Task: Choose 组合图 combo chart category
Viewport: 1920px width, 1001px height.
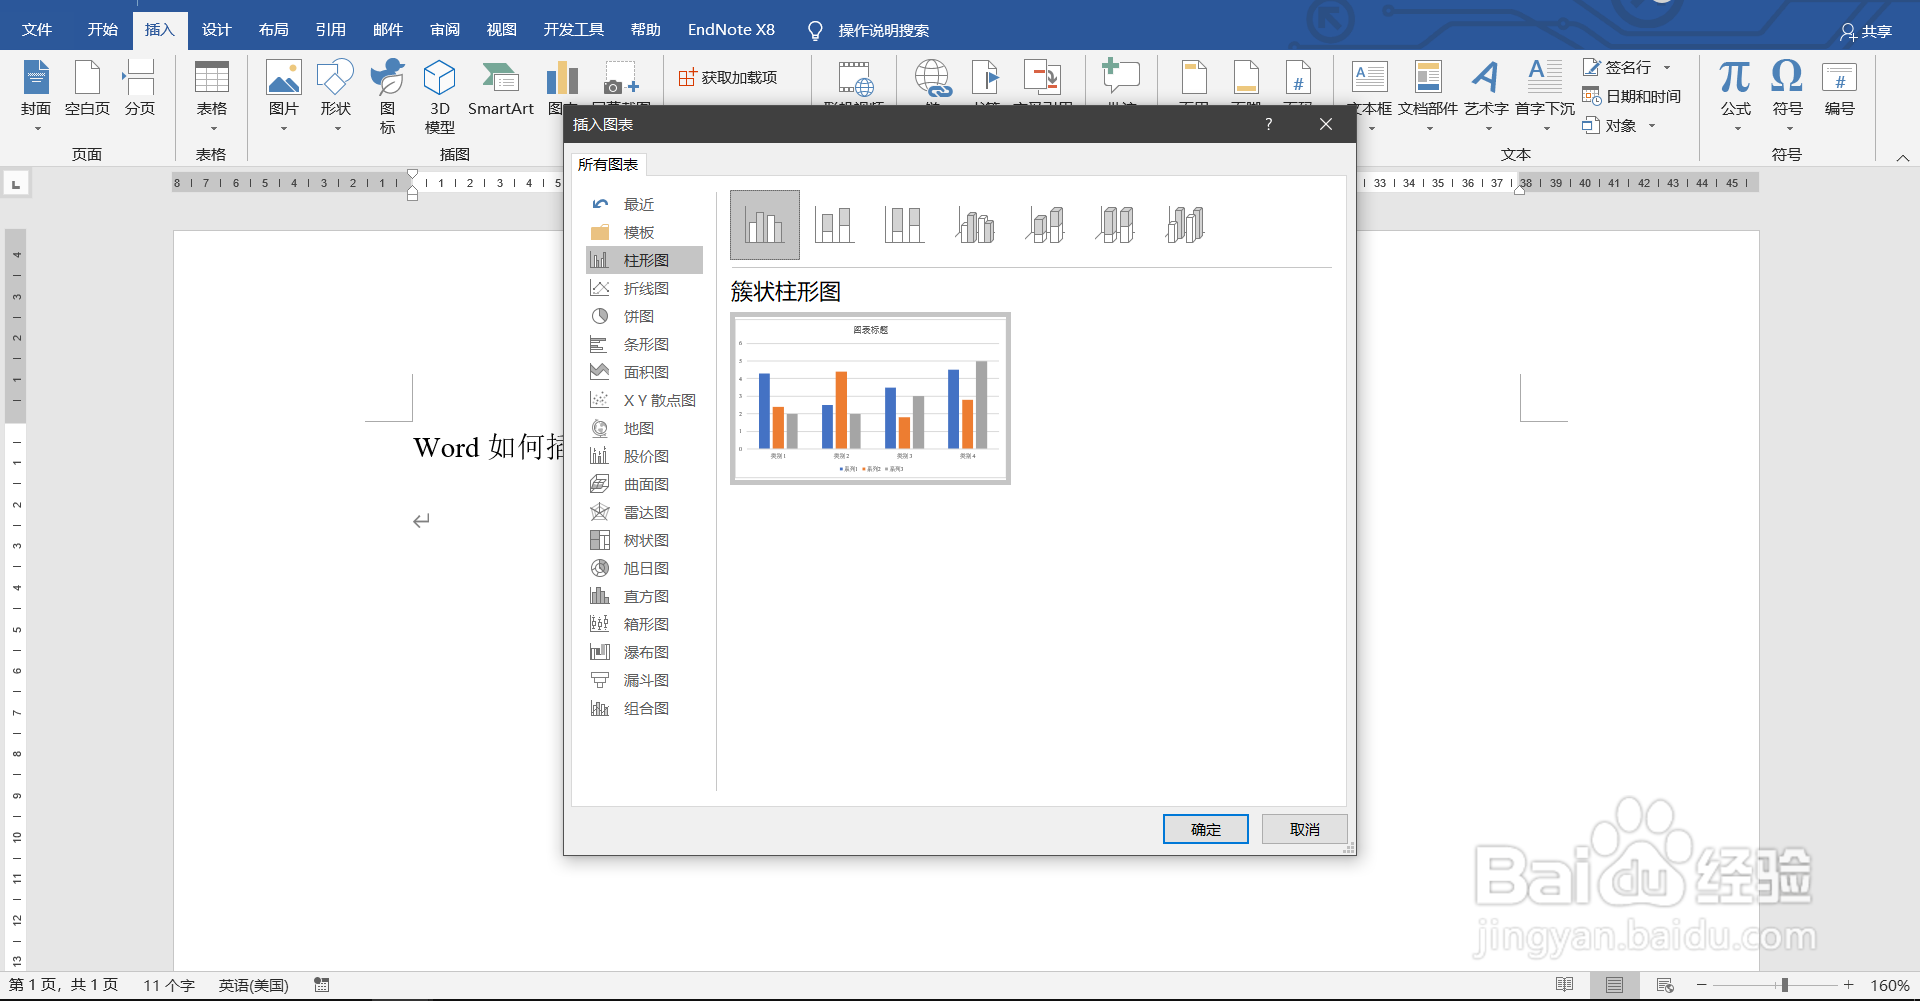Action: tap(644, 708)
